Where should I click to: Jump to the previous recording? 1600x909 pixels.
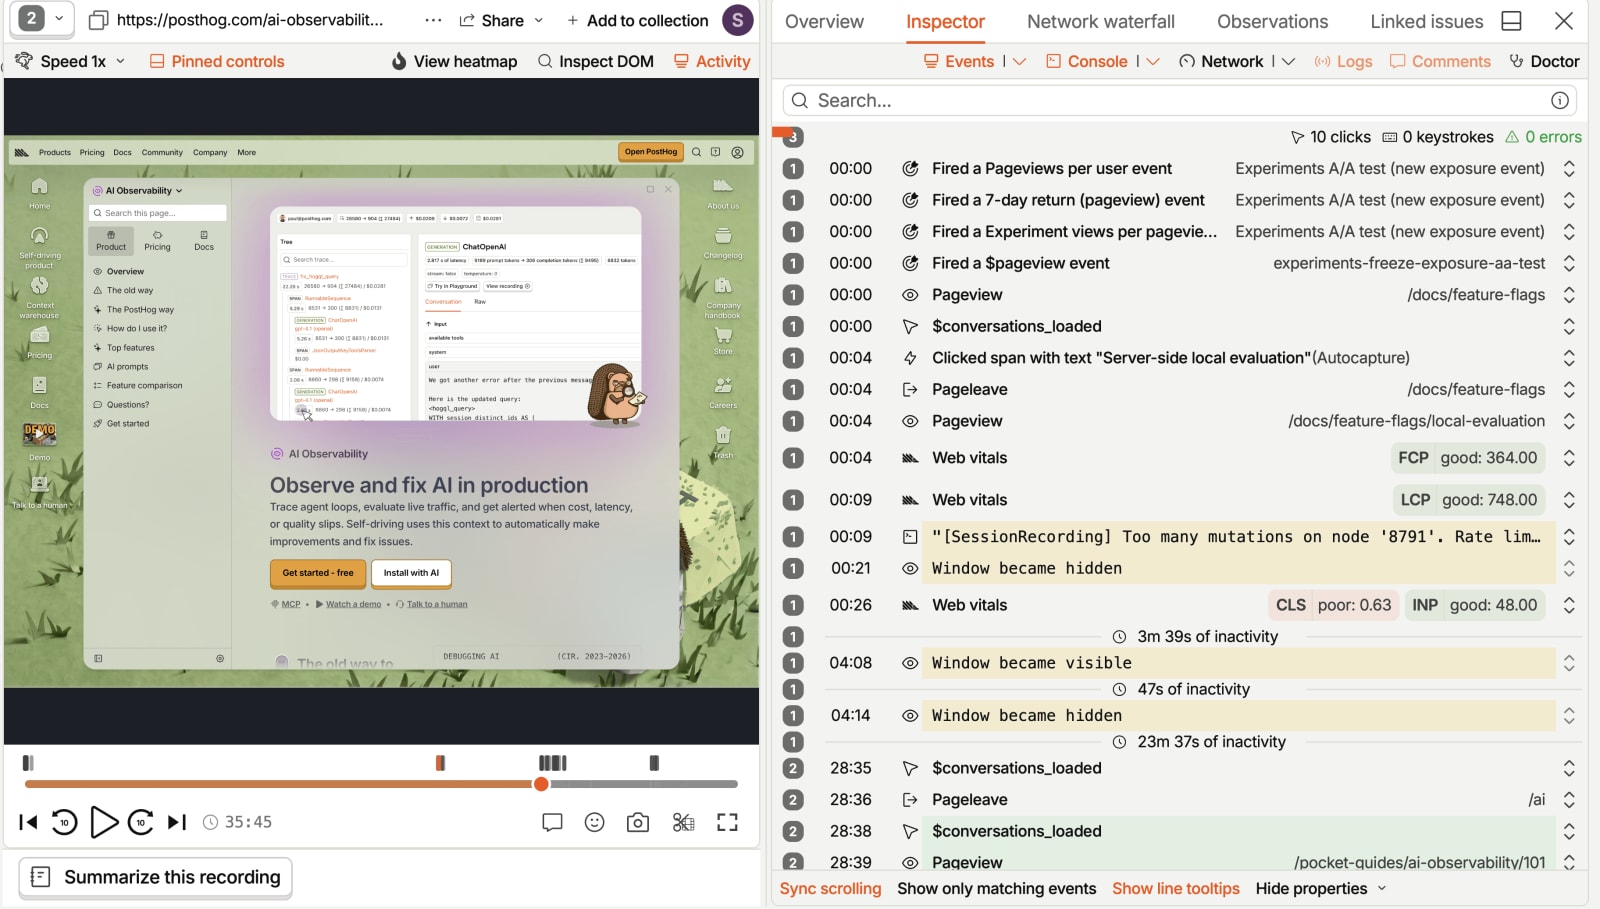pos(28,822)
